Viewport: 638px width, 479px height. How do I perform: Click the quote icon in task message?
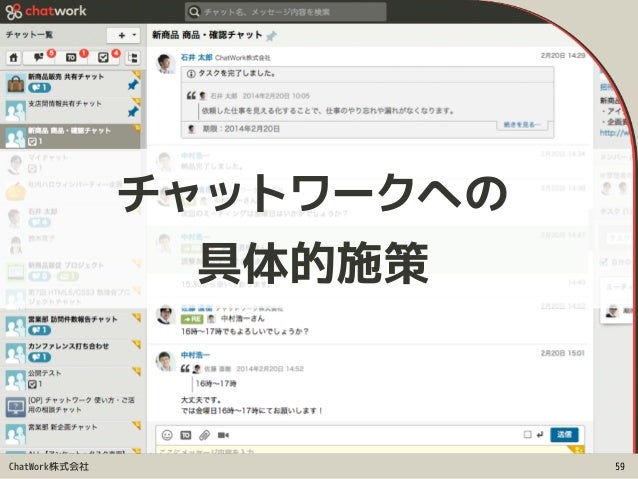coord(191,96)
